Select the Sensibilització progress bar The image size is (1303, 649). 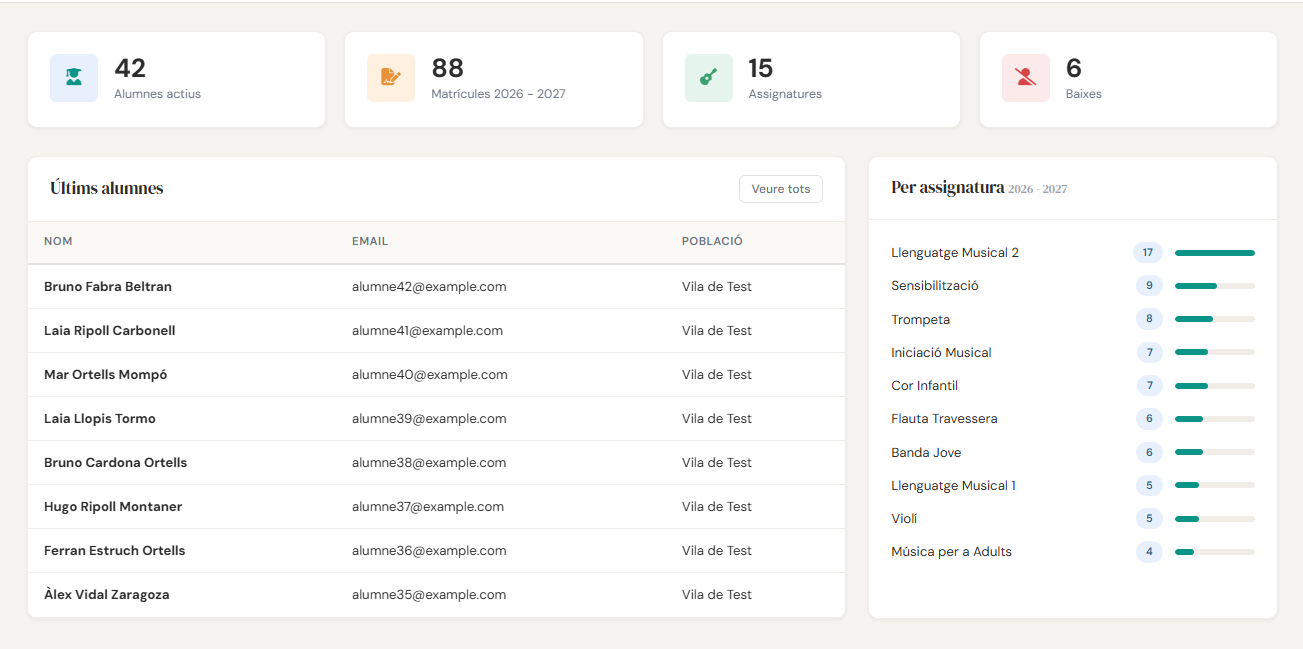pos(1215,286)
